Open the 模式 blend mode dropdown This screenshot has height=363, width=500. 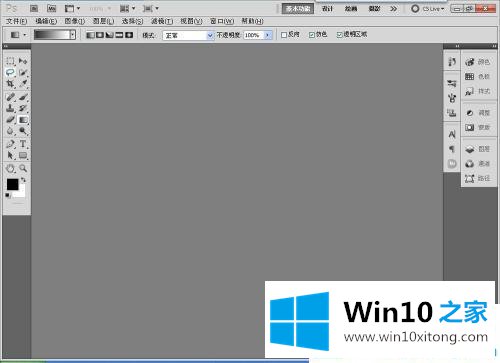[188, 35]
